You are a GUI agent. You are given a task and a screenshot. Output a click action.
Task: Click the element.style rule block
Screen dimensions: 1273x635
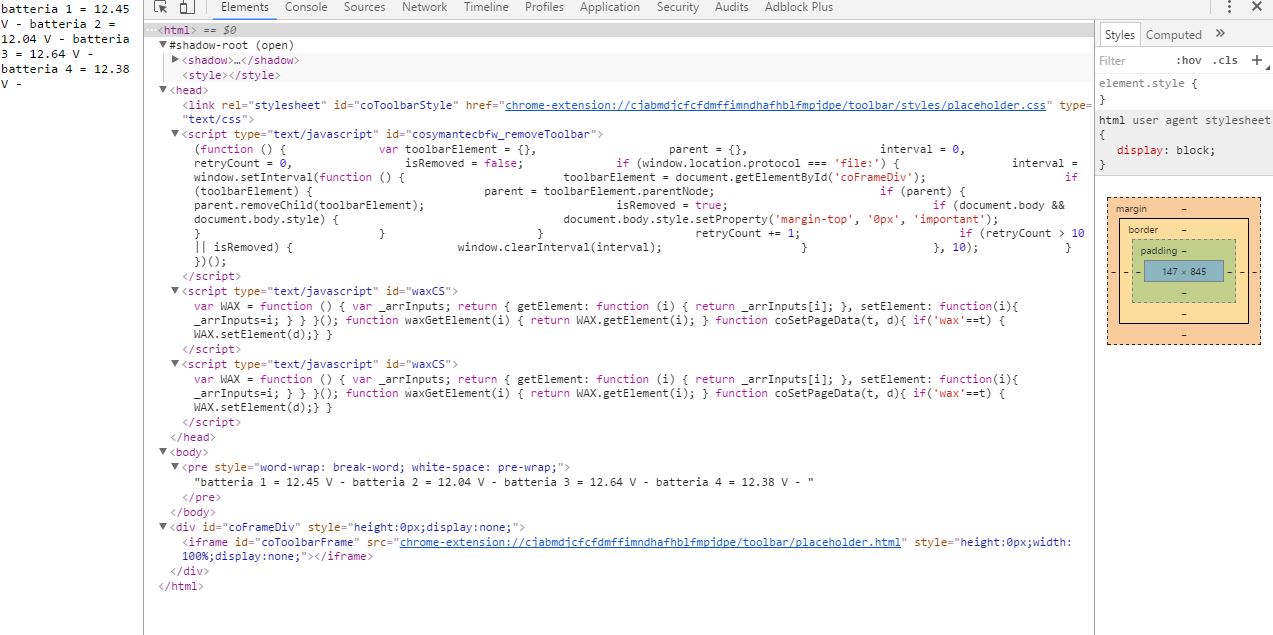pyautogui.click(x=1184, y=91)
